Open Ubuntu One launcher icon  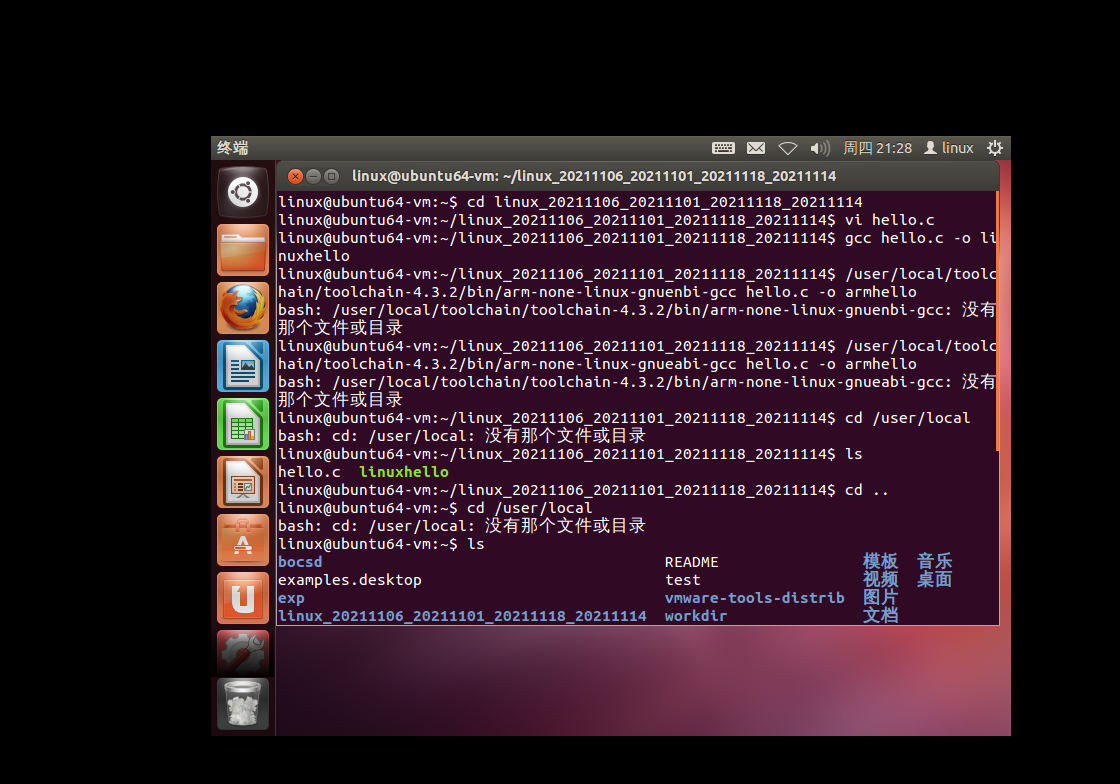(243, 598)
